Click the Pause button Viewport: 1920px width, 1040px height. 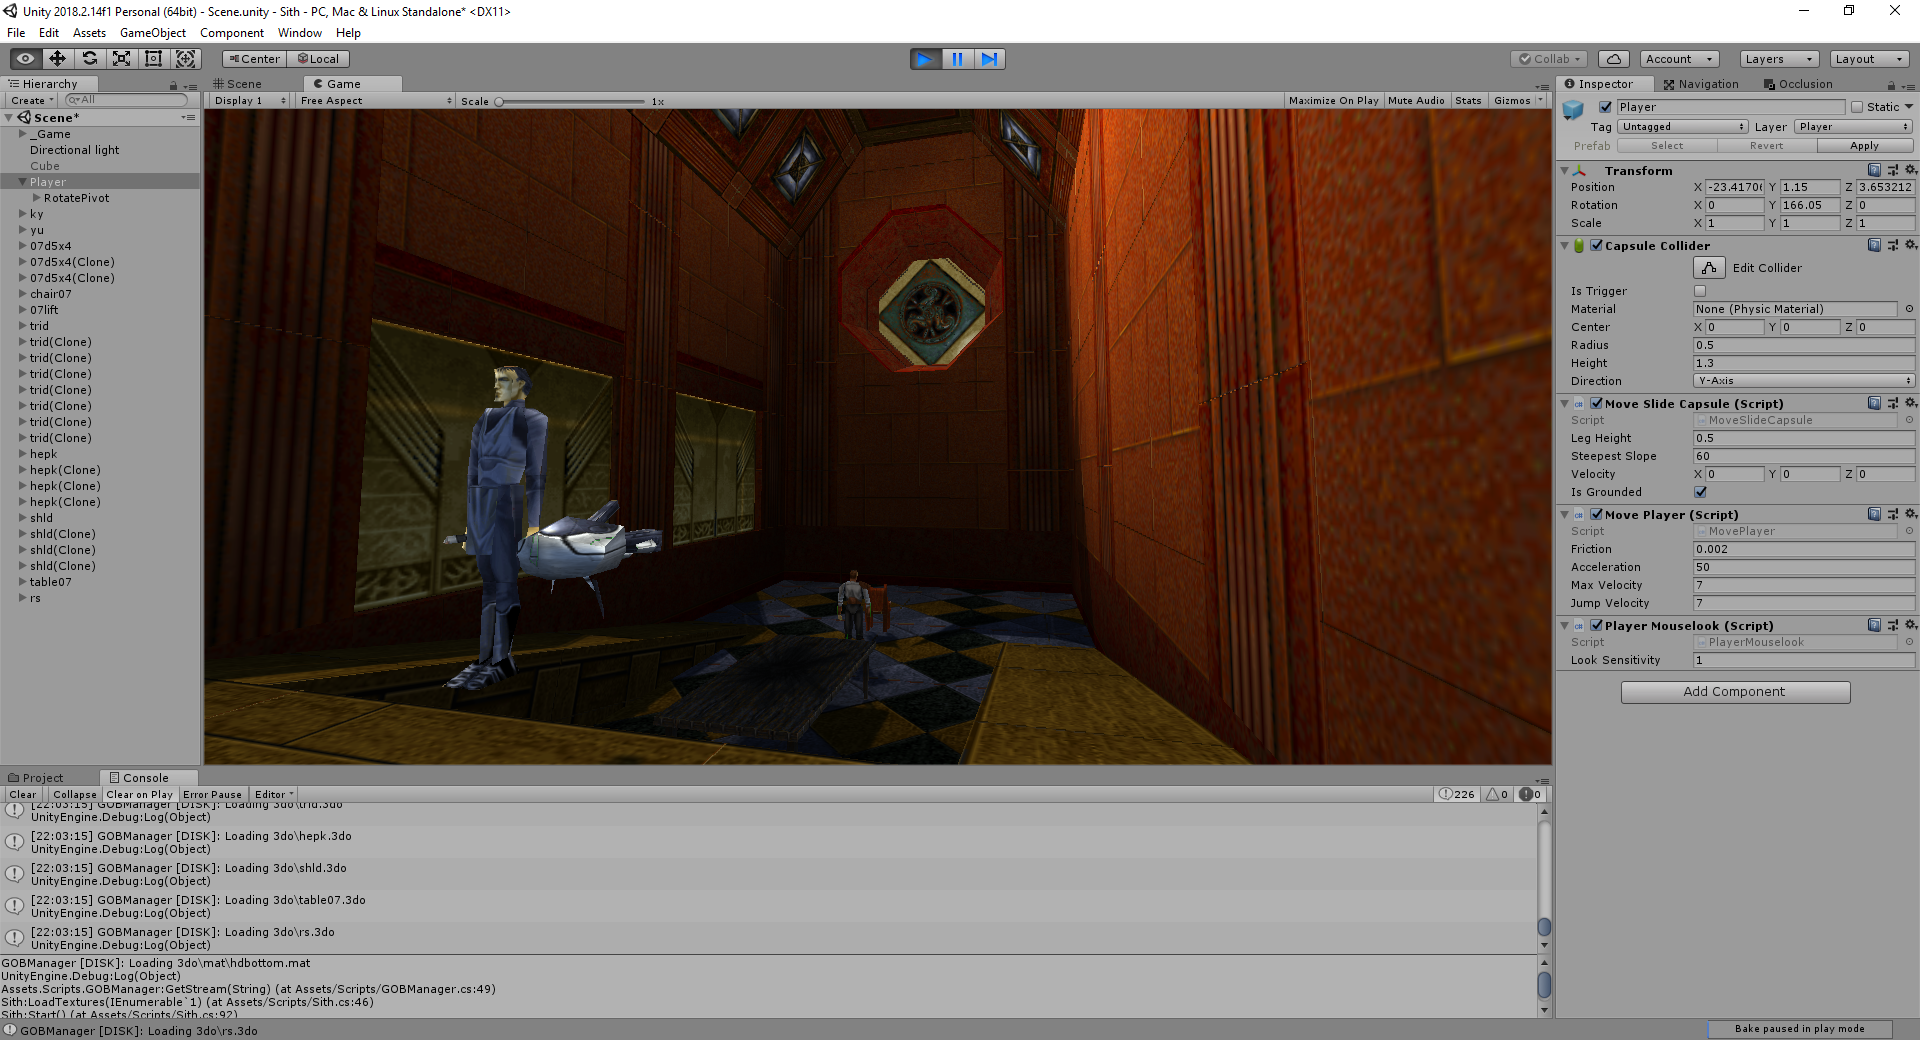(957, 59)
